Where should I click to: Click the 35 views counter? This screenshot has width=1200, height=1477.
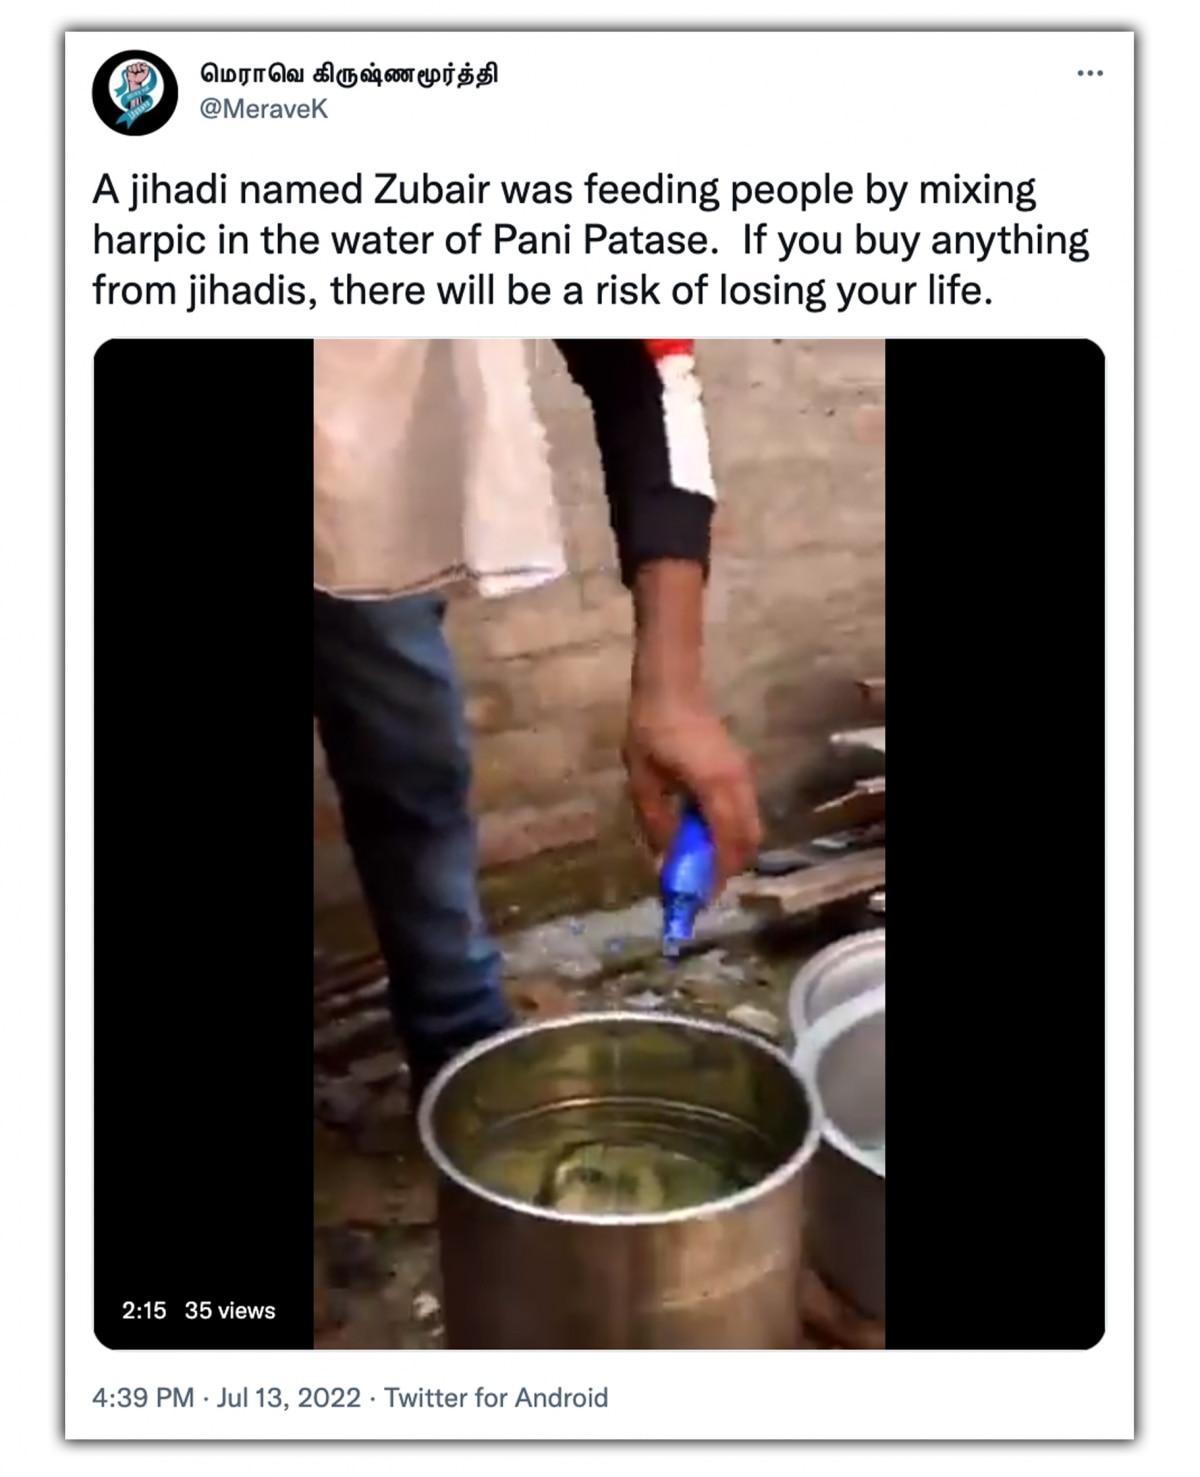(x=230, y=1310)
